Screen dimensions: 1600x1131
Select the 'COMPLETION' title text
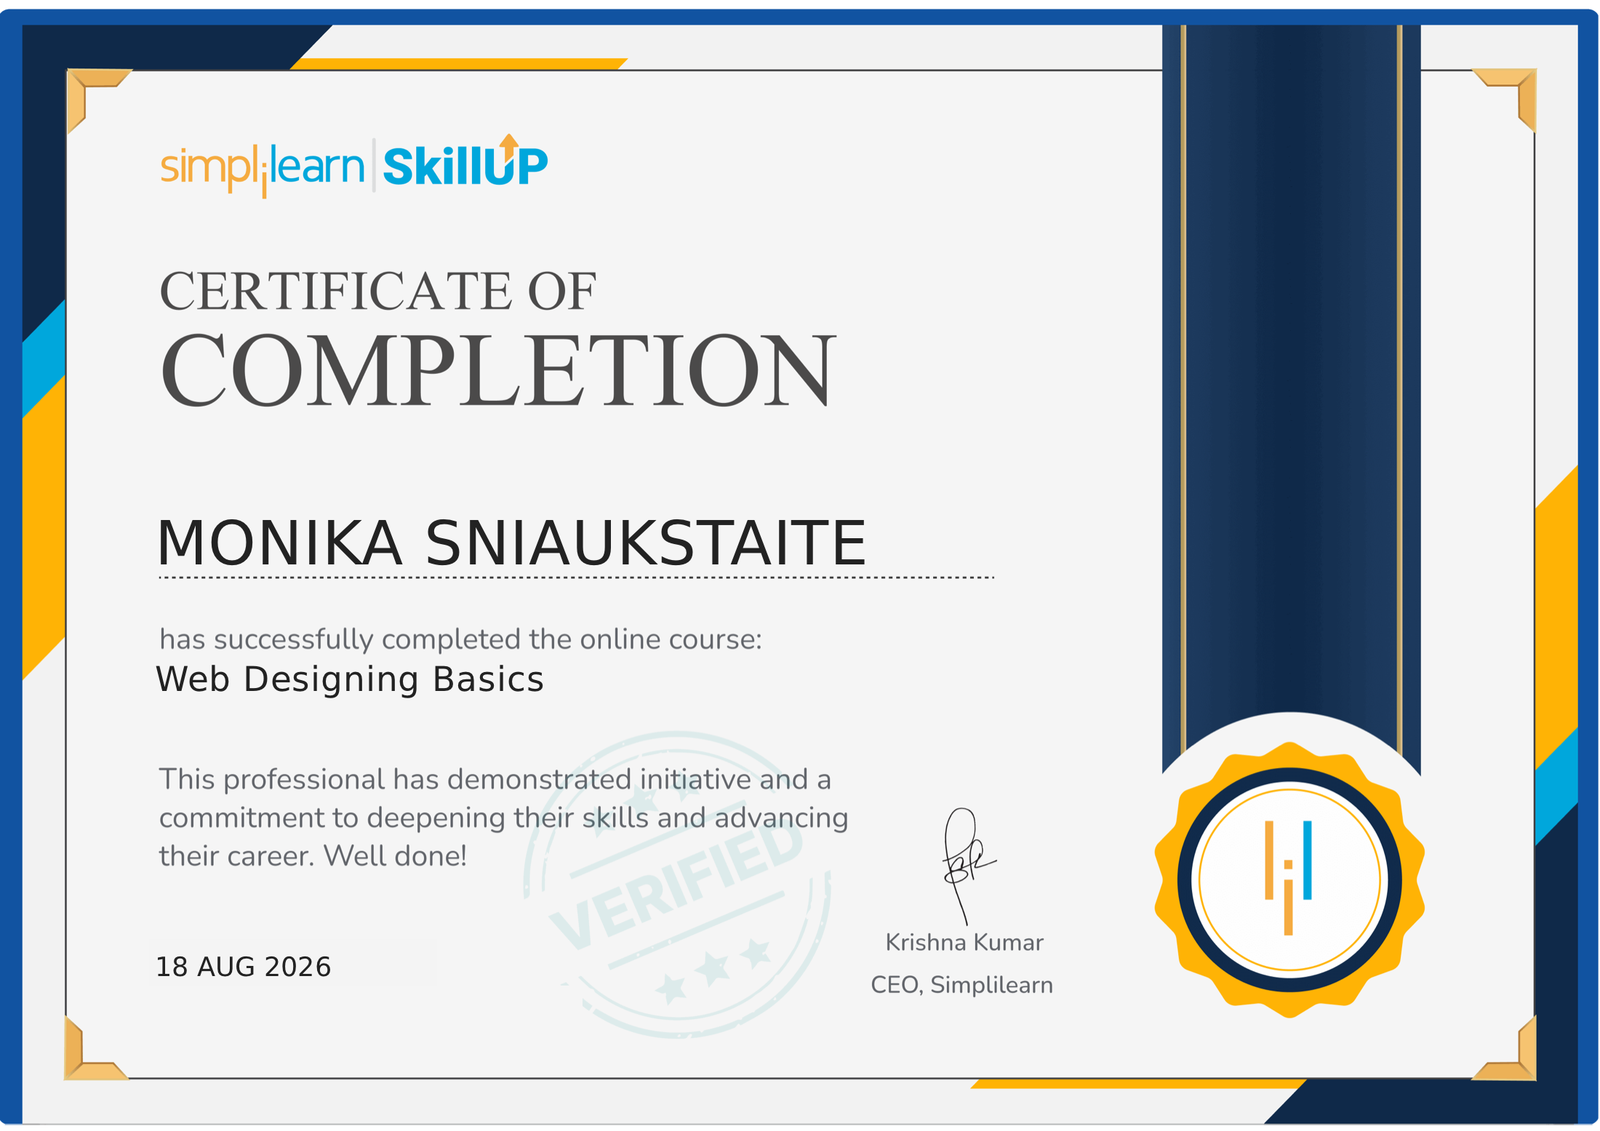pyautogui.click(x=497, y=371)
